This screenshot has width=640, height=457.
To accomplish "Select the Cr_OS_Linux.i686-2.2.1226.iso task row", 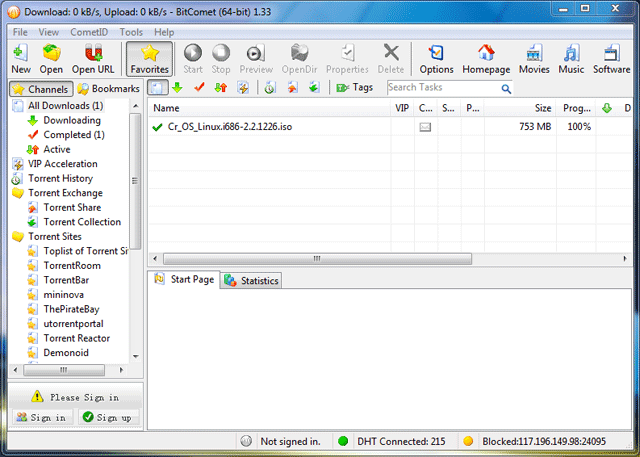I will coord(390,127).
